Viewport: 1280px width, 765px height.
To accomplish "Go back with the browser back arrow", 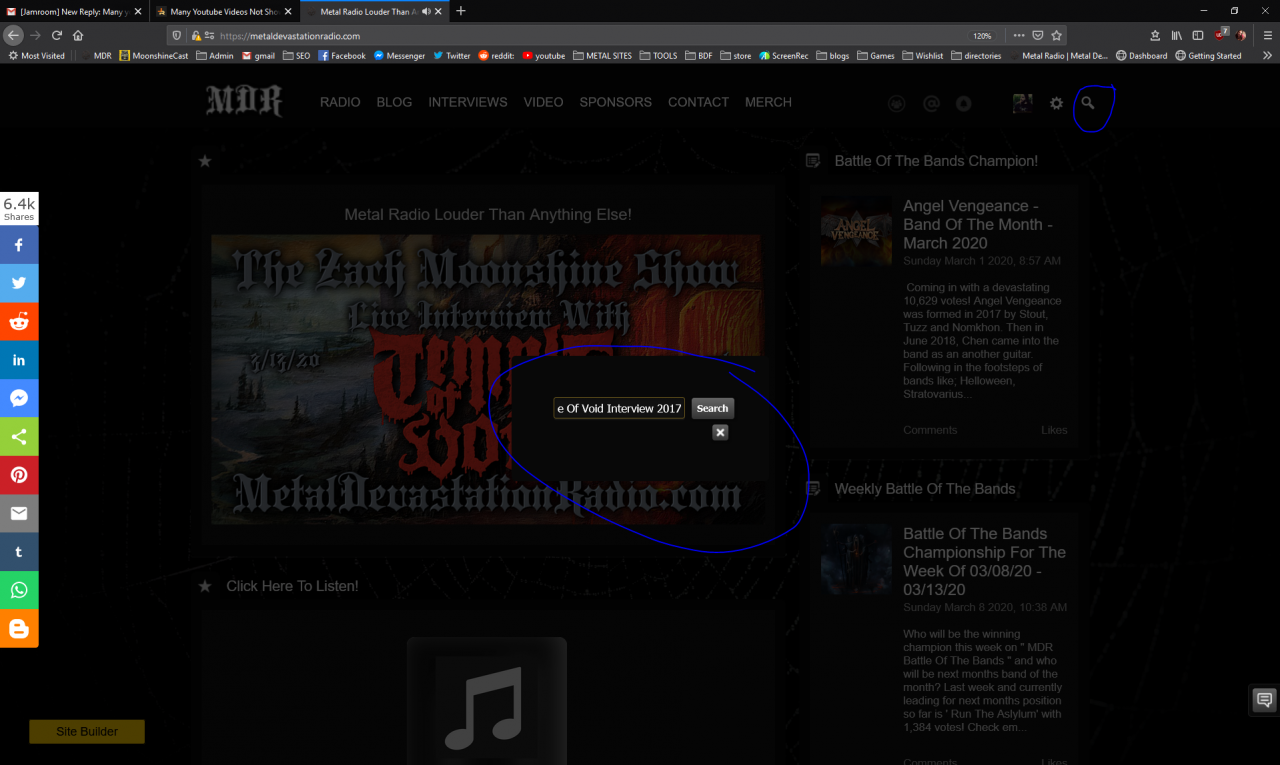I will (13, 35).
